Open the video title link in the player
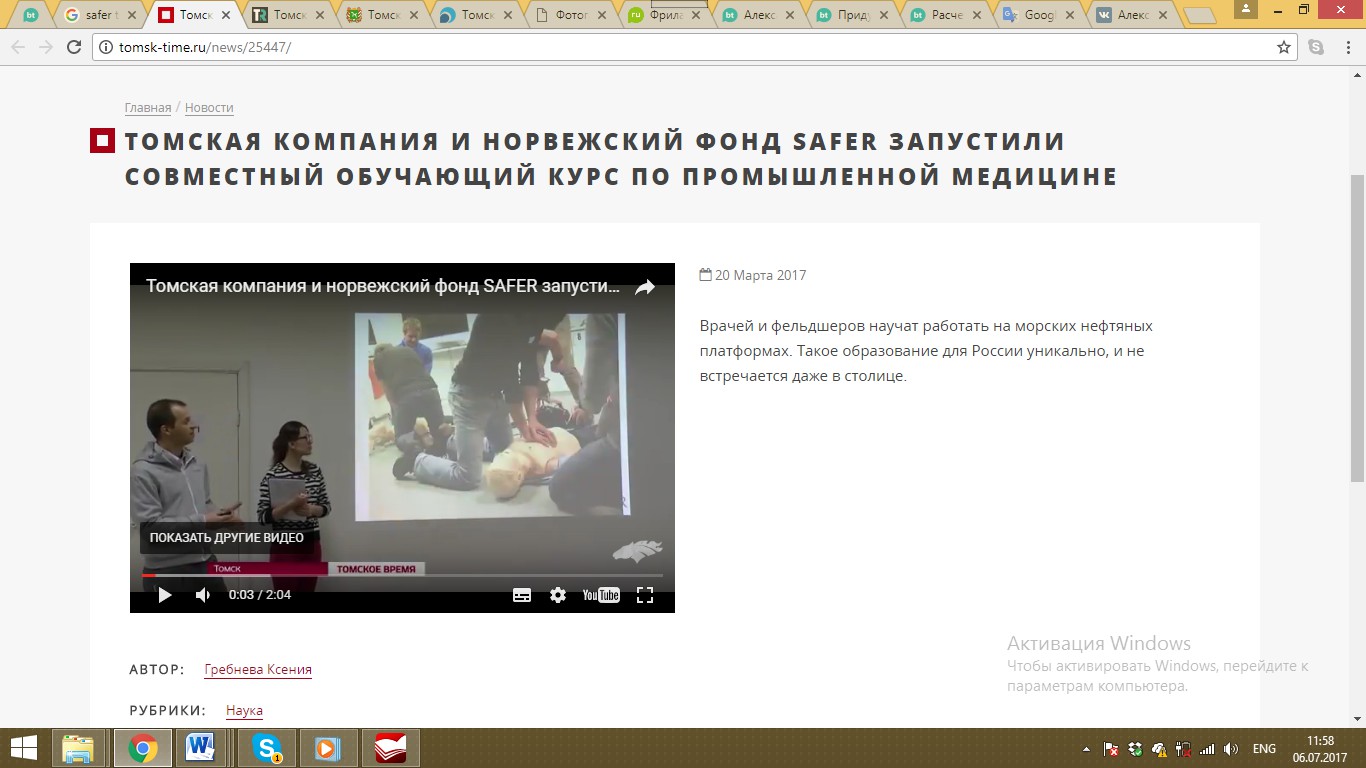The image size is (1366, 768). (383, 286)
